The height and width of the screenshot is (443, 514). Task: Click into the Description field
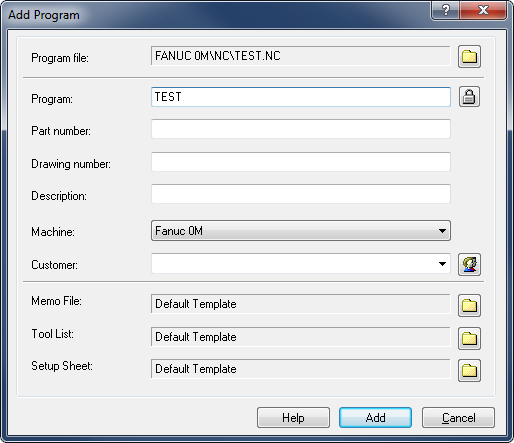point(301,194)
